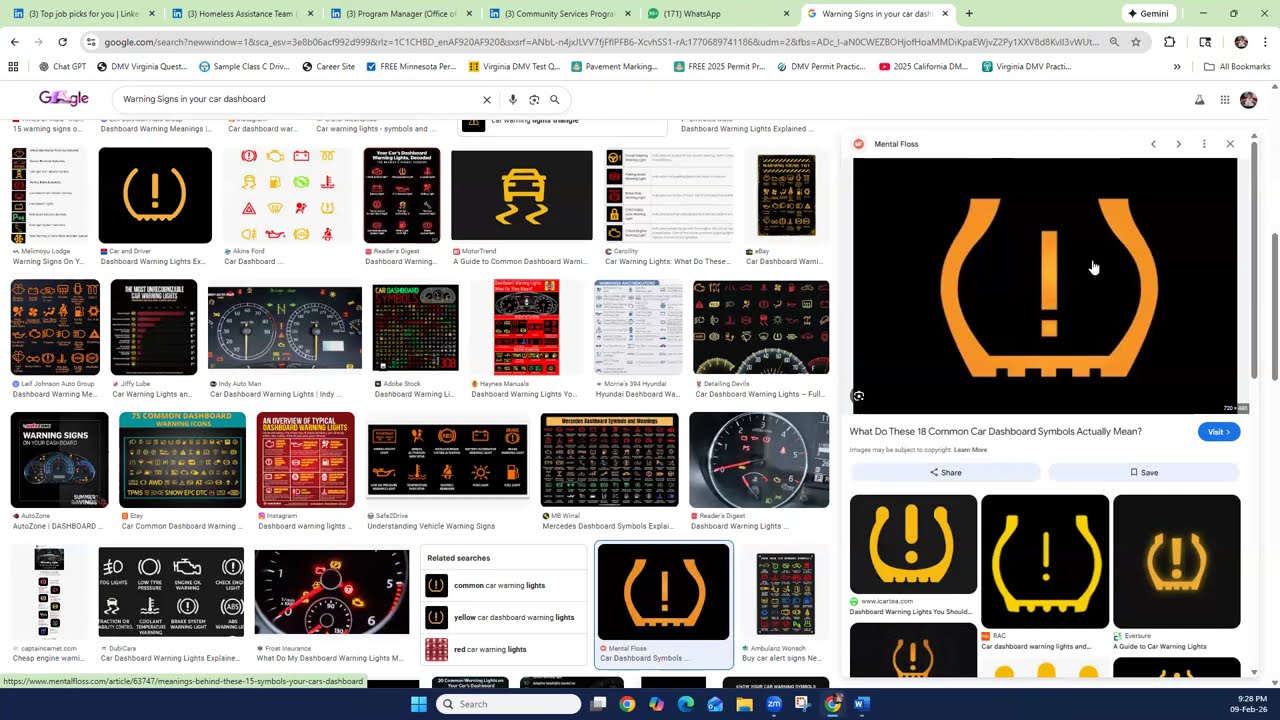Go back in browser history
Image resolution: width=1280 pixels, height=720 pixels.
(14, 42)
